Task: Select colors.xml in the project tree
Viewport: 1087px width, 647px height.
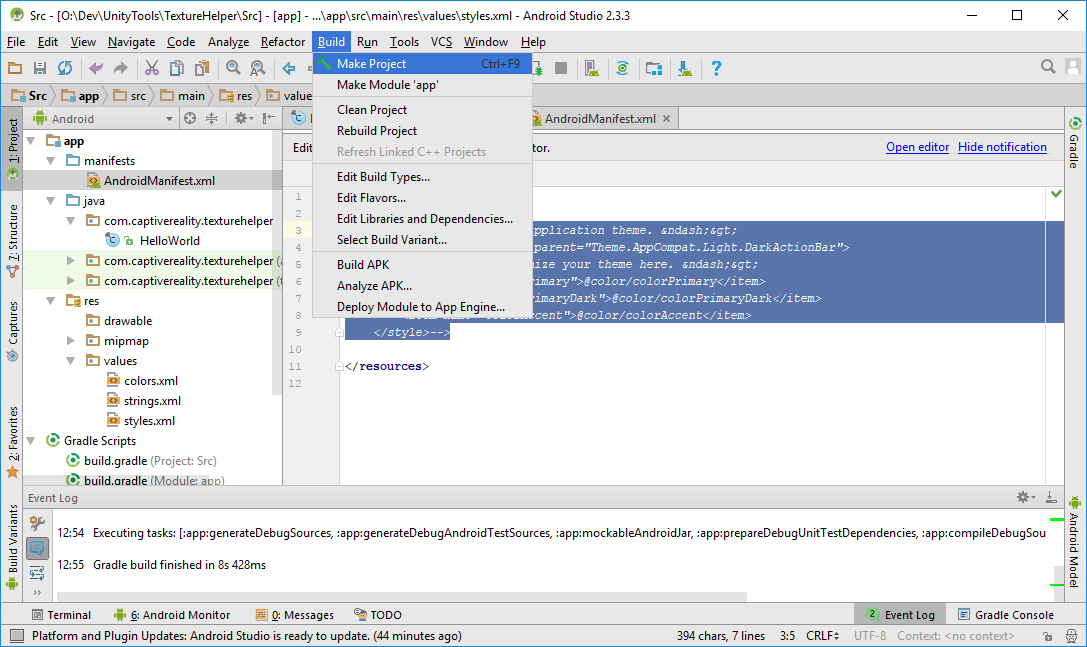Action: coord(150,381)
